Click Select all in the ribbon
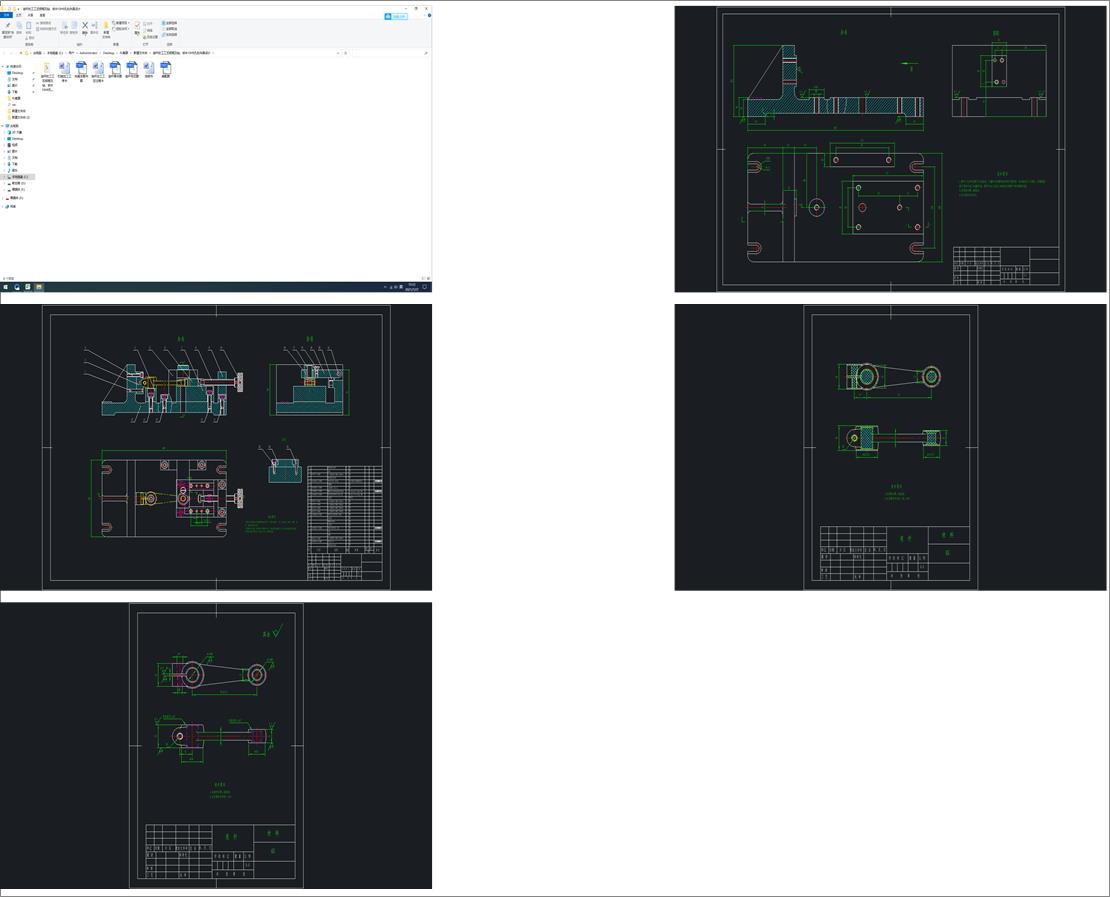The image size is (1110, 897). 170,23
